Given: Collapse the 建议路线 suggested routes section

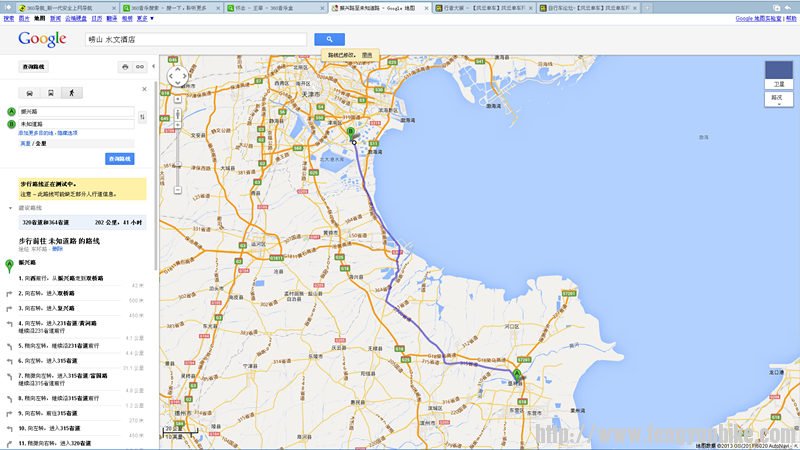Looking at the screenshot, I should click(x=10, y=208).
